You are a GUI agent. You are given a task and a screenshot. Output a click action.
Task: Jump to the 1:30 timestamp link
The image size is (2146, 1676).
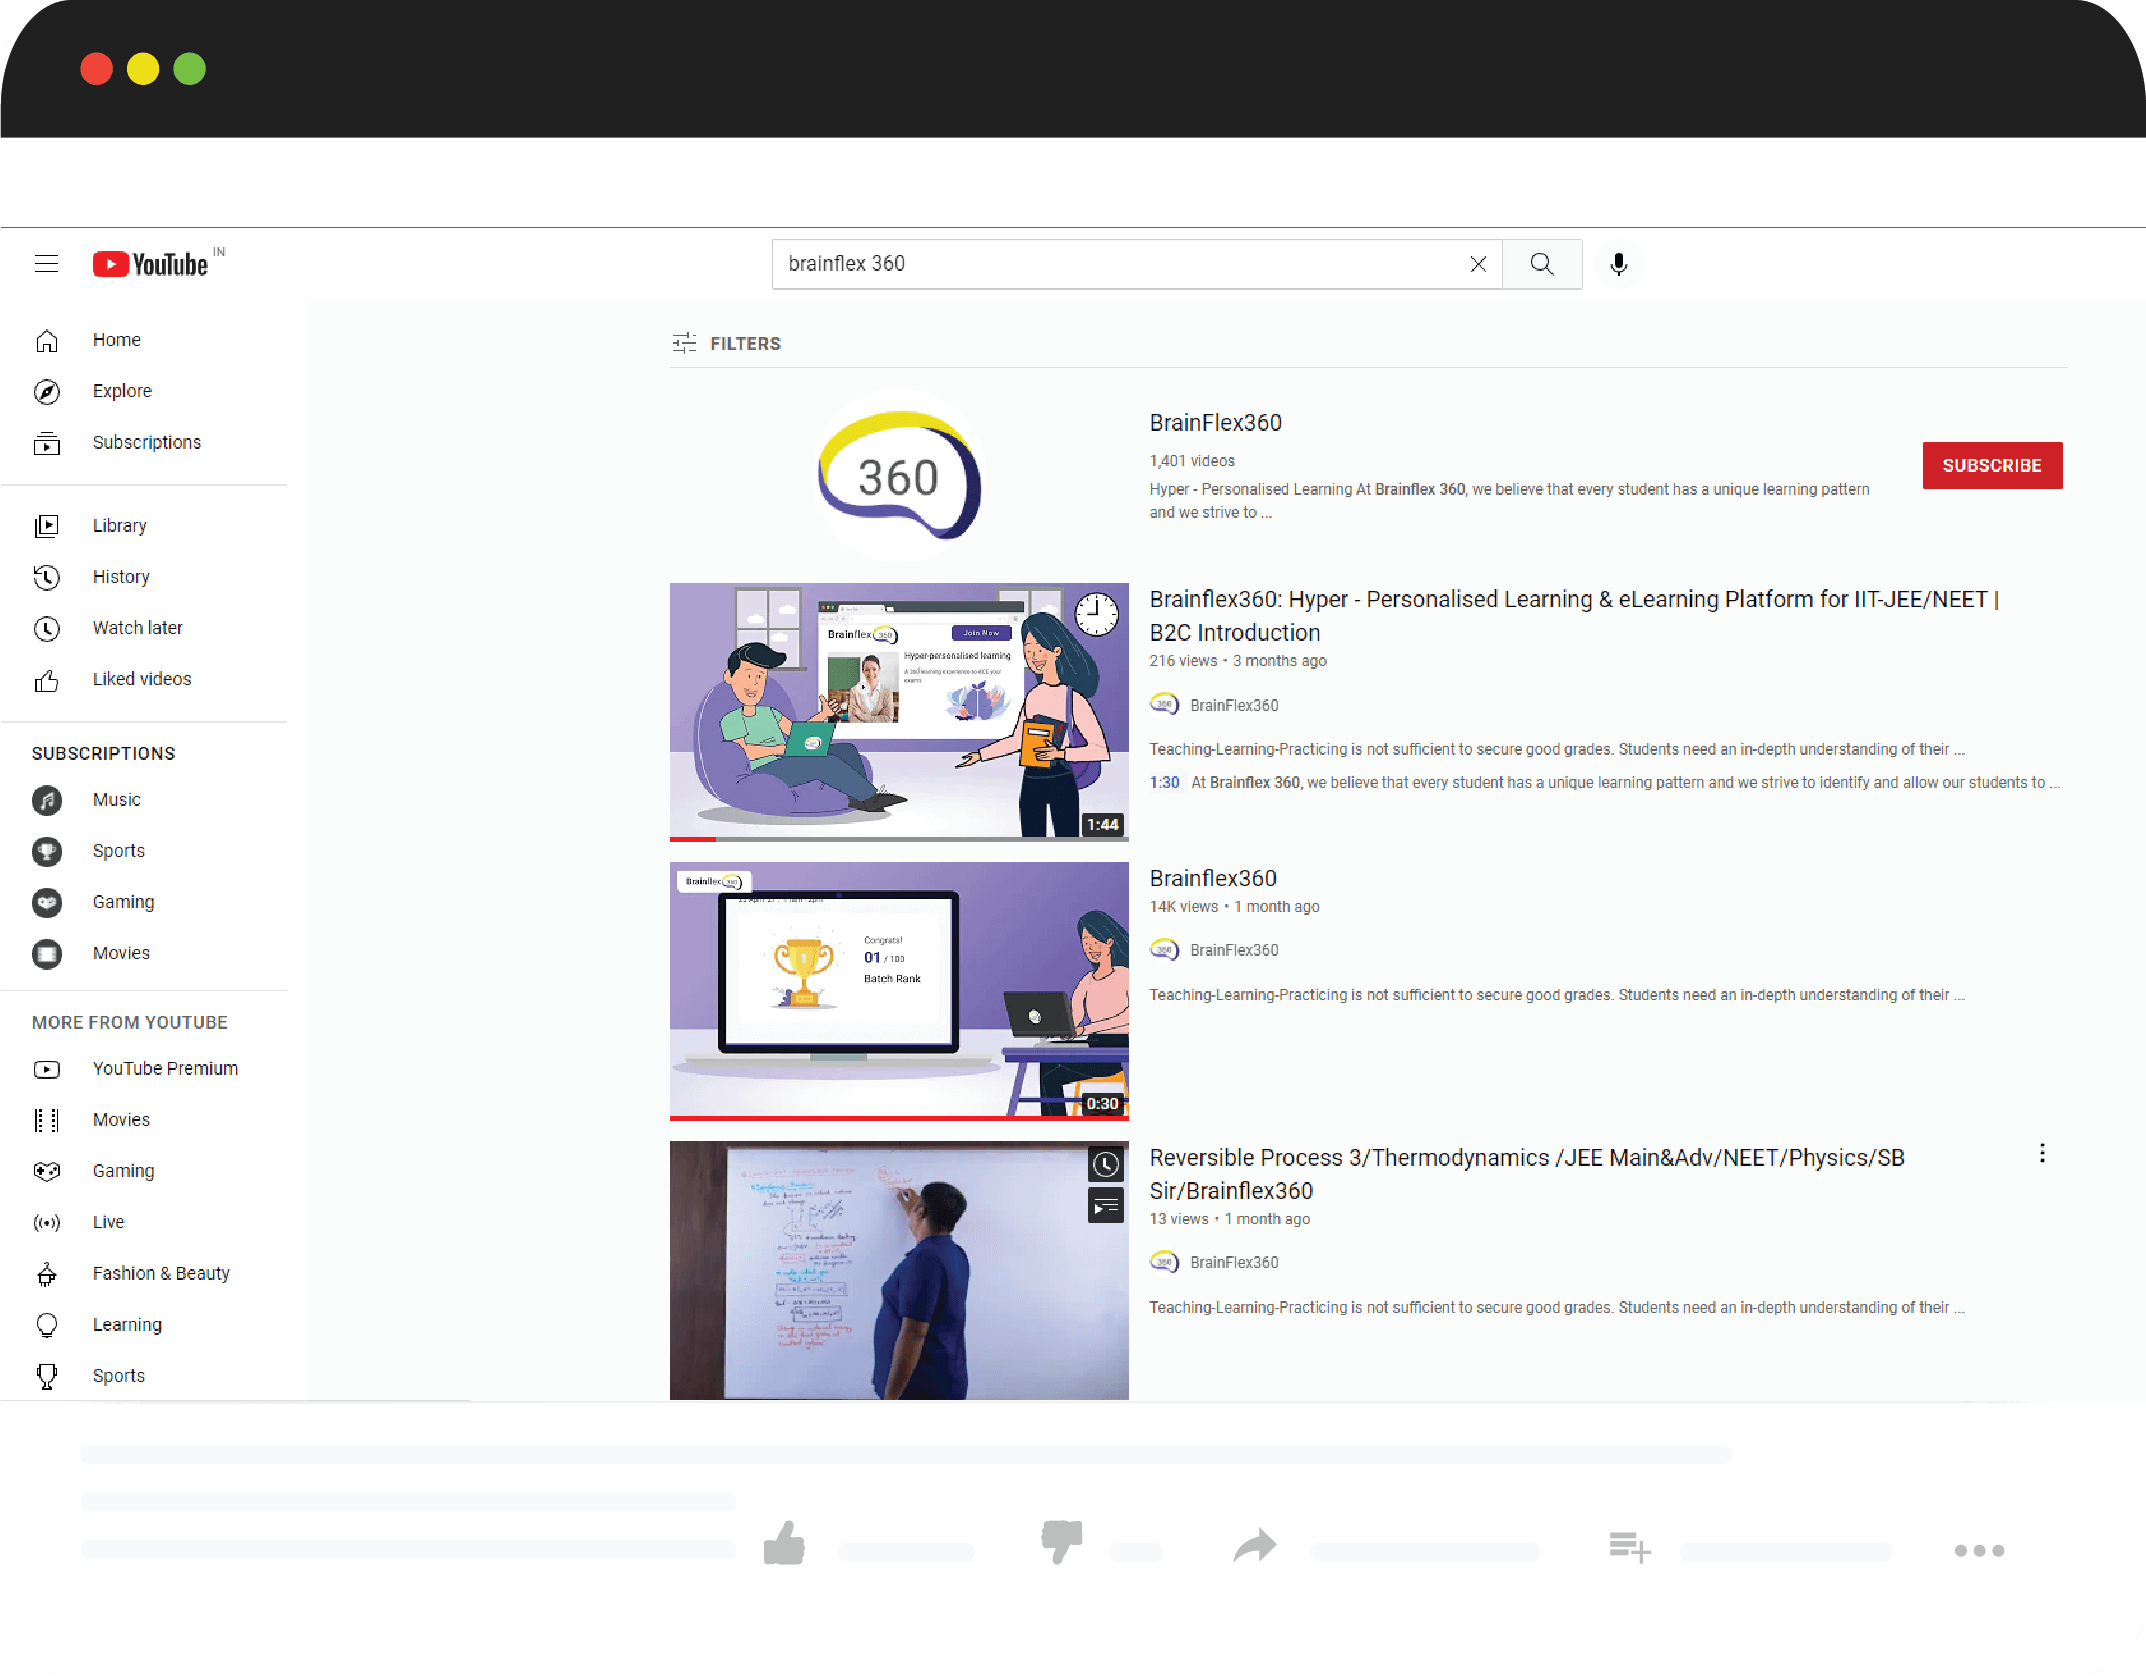[x=1164, y=782]
